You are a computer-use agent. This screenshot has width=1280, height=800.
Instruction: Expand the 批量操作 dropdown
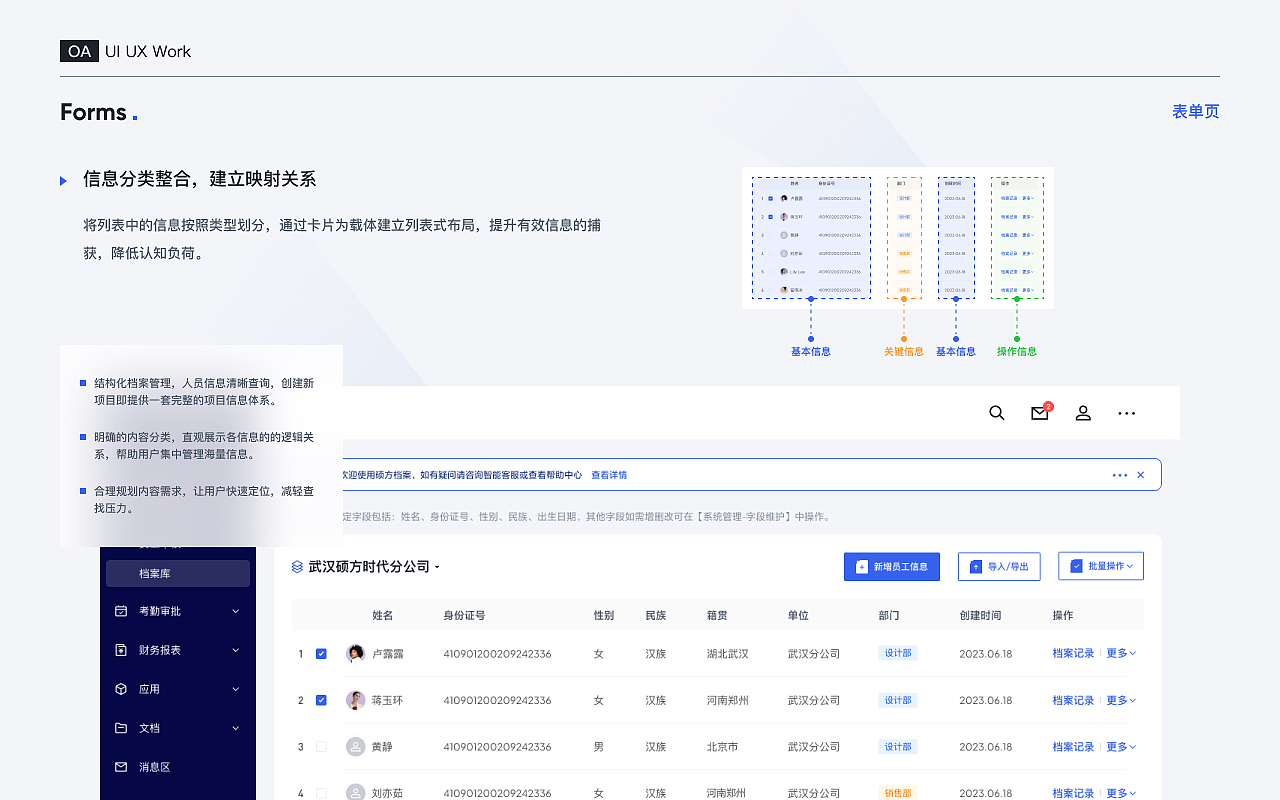1100,565
